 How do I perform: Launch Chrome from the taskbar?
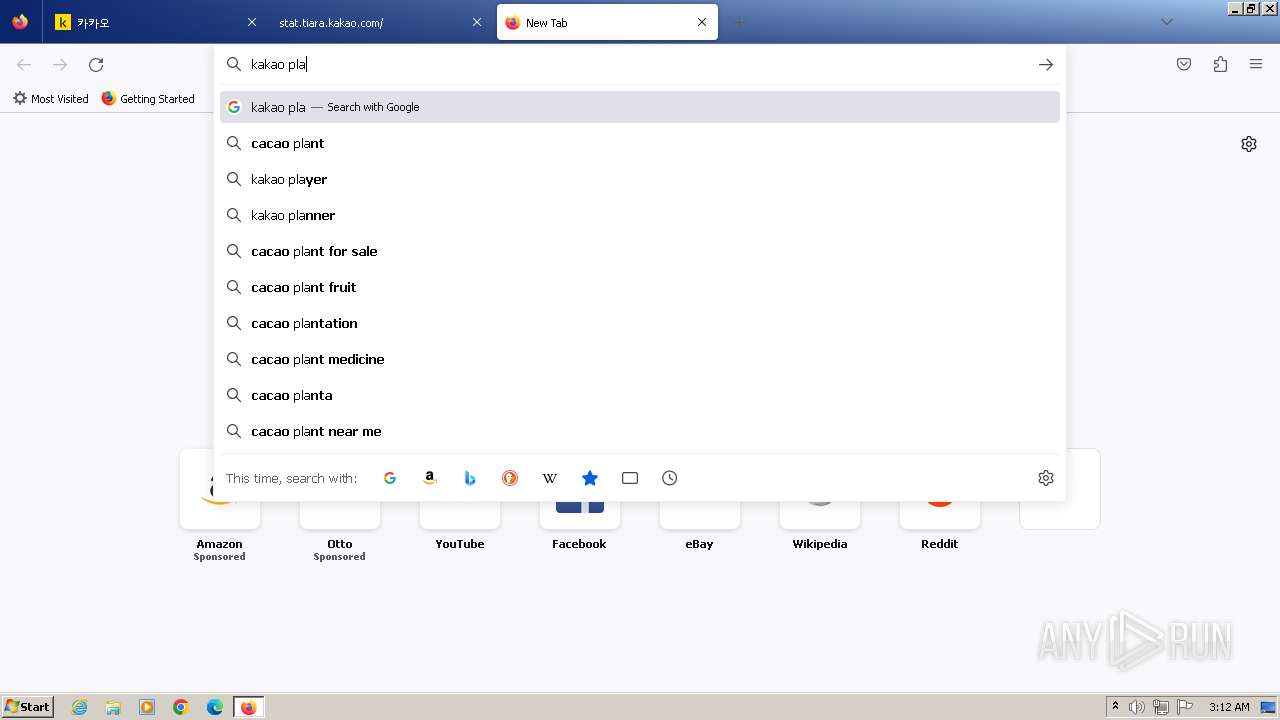click(x=181, y=707)
